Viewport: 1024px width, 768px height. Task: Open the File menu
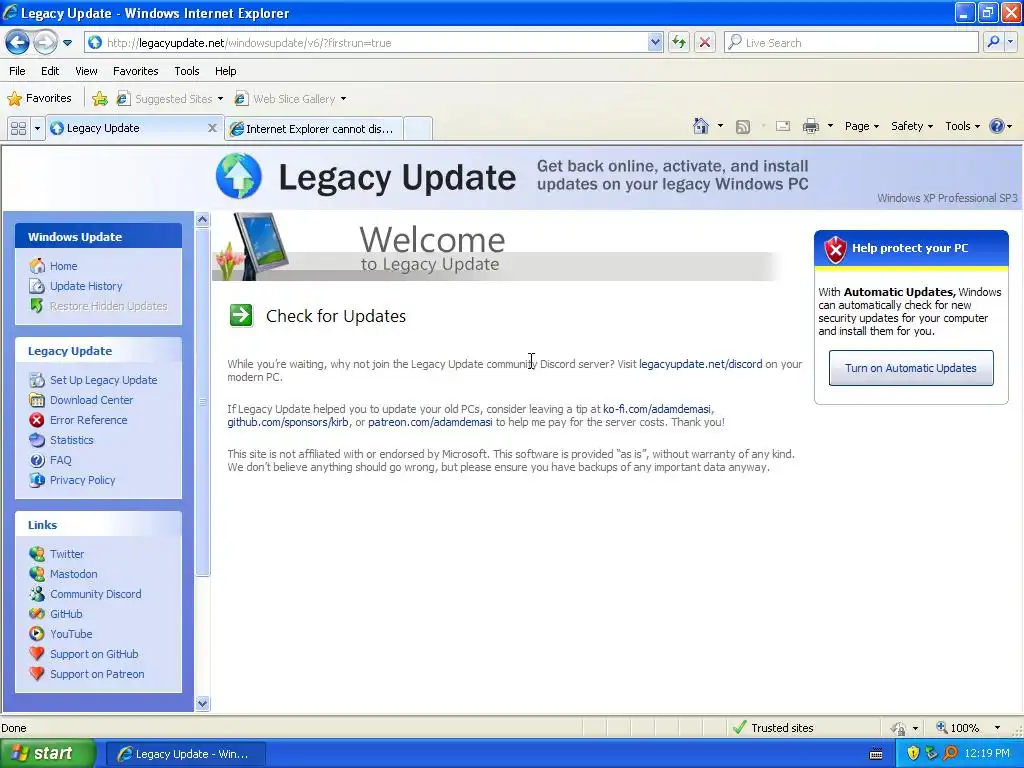(x=18, y=71)
